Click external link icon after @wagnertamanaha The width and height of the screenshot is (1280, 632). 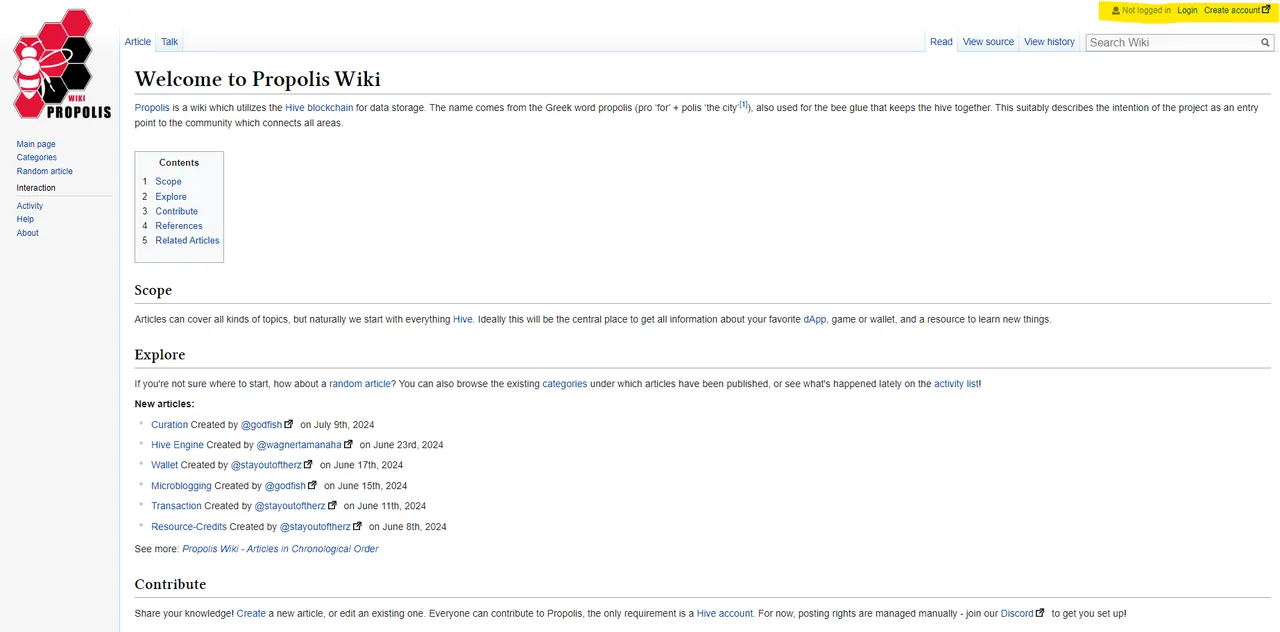[349, 444]
